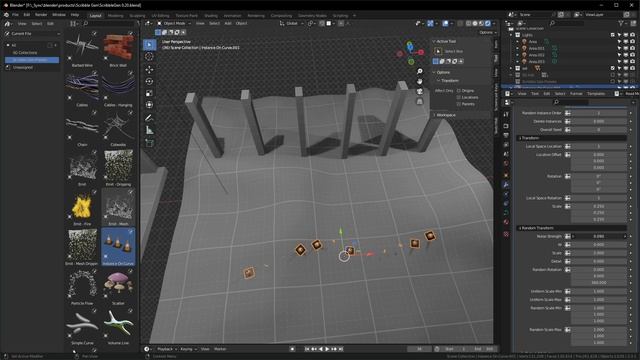Click the Blender logo menu icon

tap(6, 15)
